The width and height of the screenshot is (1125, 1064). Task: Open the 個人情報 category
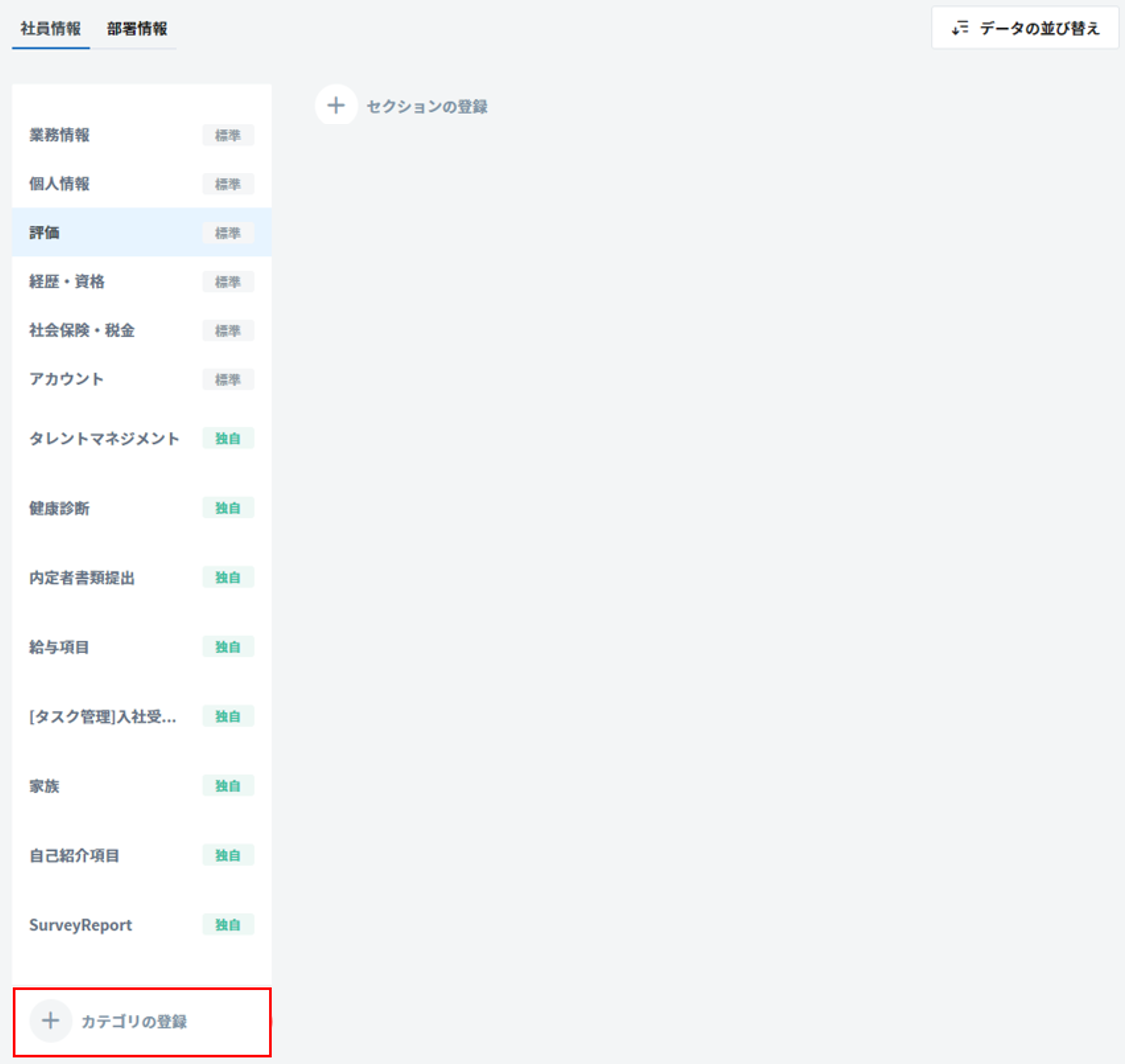pos(60,184)
